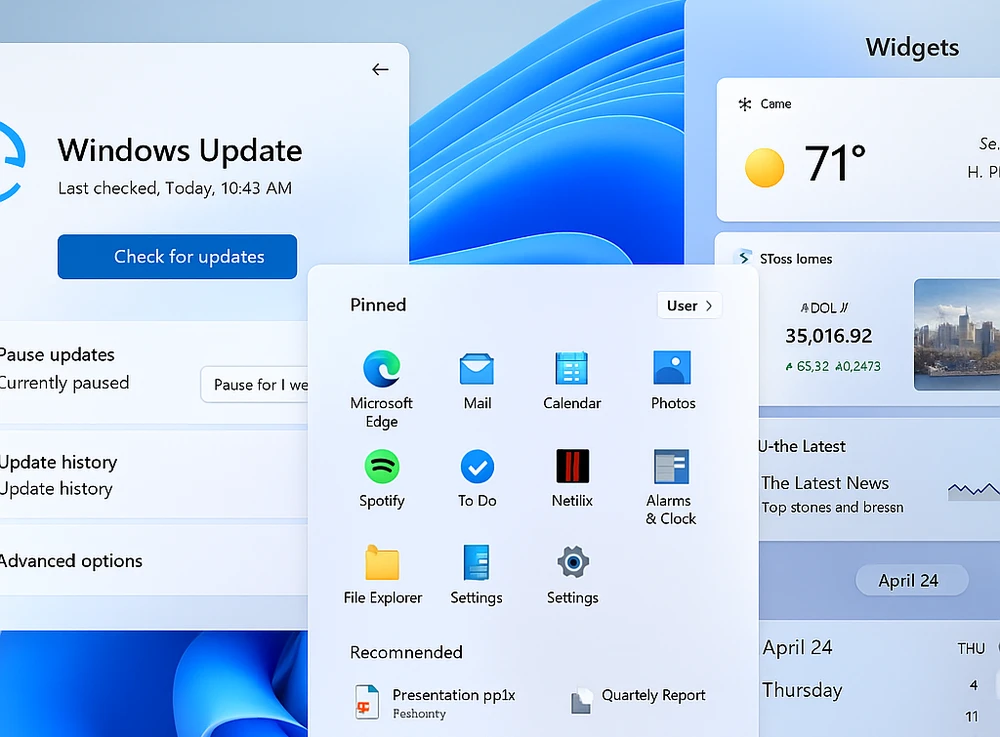Open the Settings app
The width and height of the screenshot is (1000, 737).
[477, 560]
